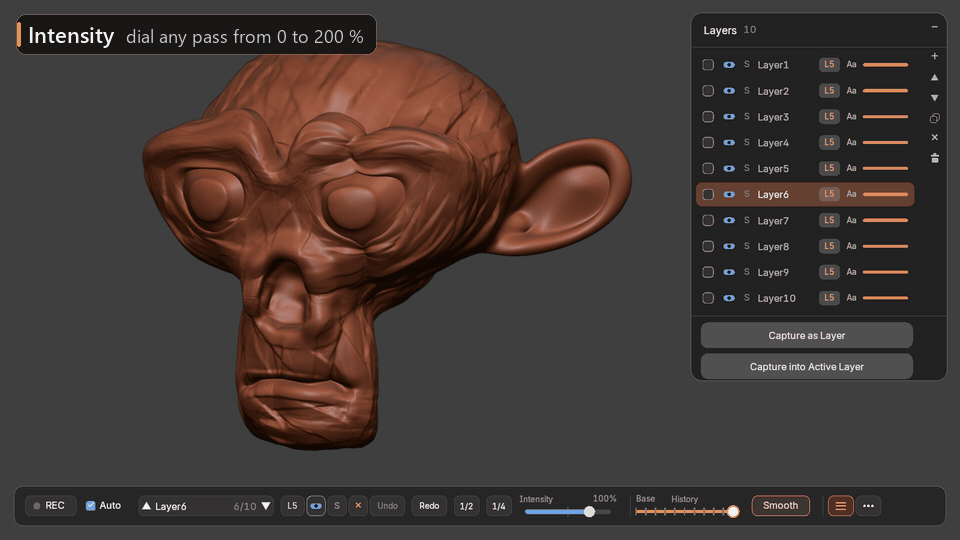Image resolution: width=960 pixels, height=540 pixels.
Task: Select Layer2 row by name
Action: tap(773, 91)
